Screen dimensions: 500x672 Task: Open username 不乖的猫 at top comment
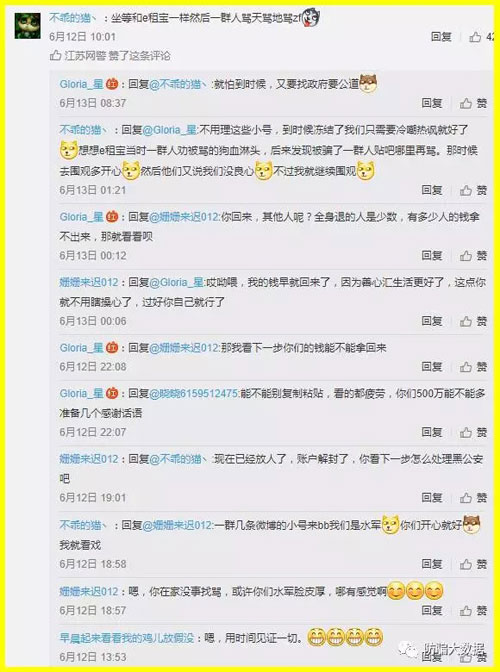point(71,18)
